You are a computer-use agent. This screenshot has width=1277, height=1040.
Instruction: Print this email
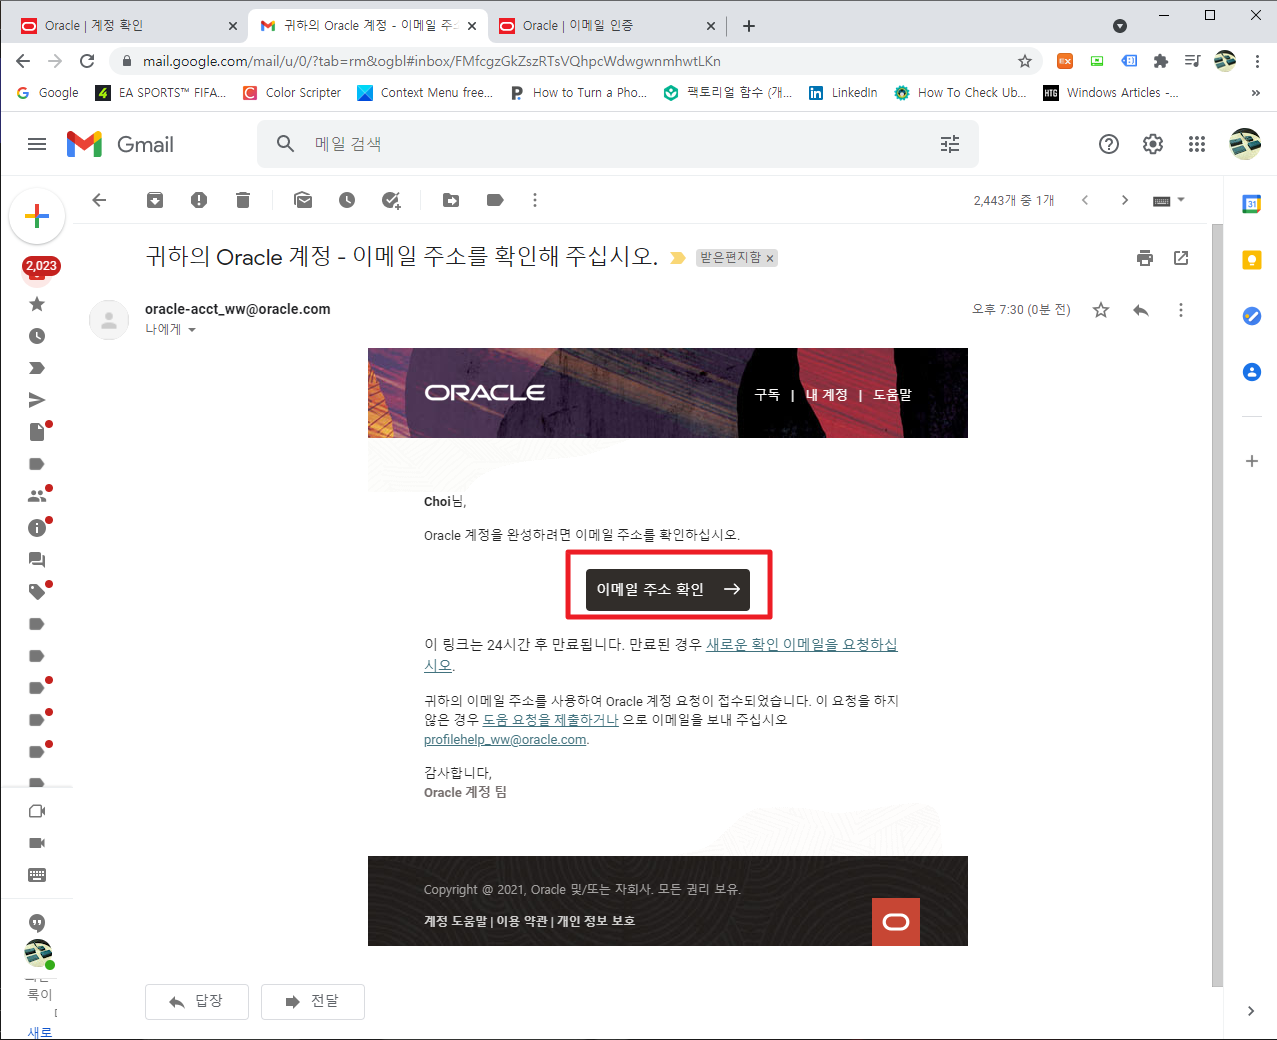pos(1145,258)
